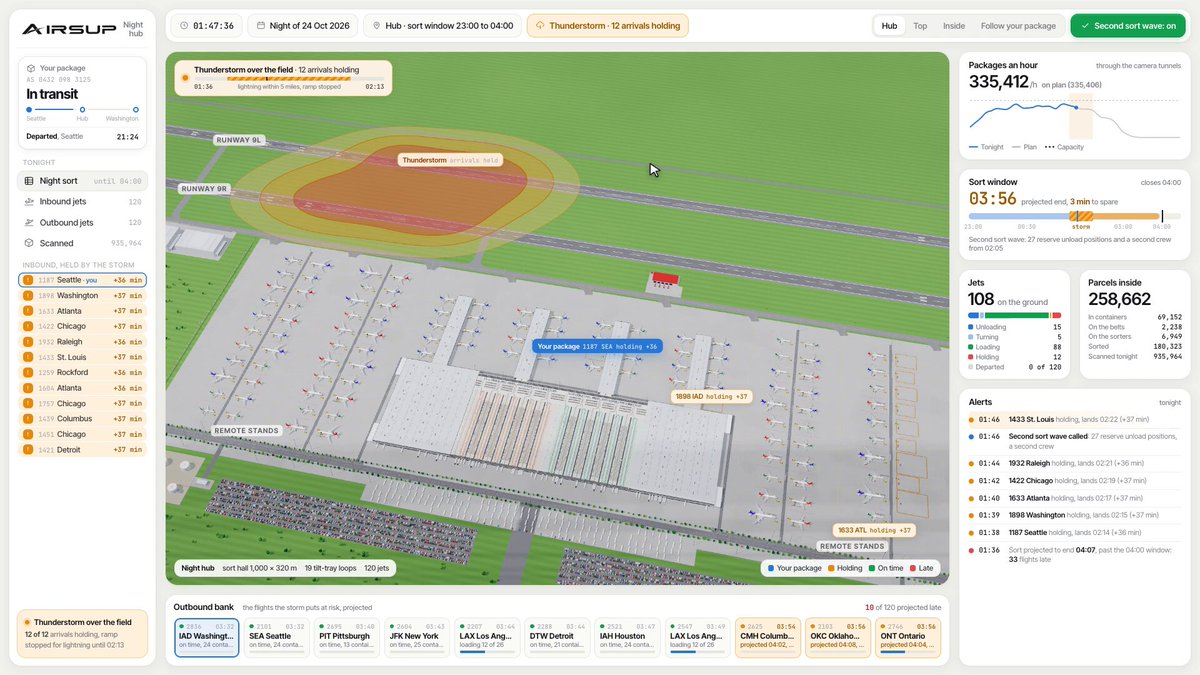Click the warning icon on the 1187 Seattle row

[28, 280]
